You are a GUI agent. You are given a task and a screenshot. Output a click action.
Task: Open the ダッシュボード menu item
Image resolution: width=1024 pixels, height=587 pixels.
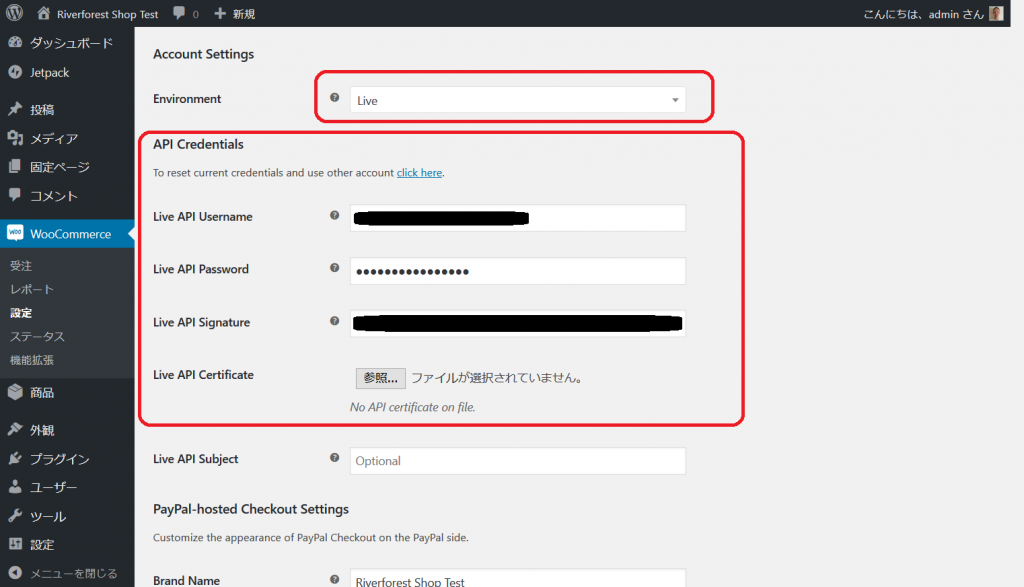coord(70,43)
